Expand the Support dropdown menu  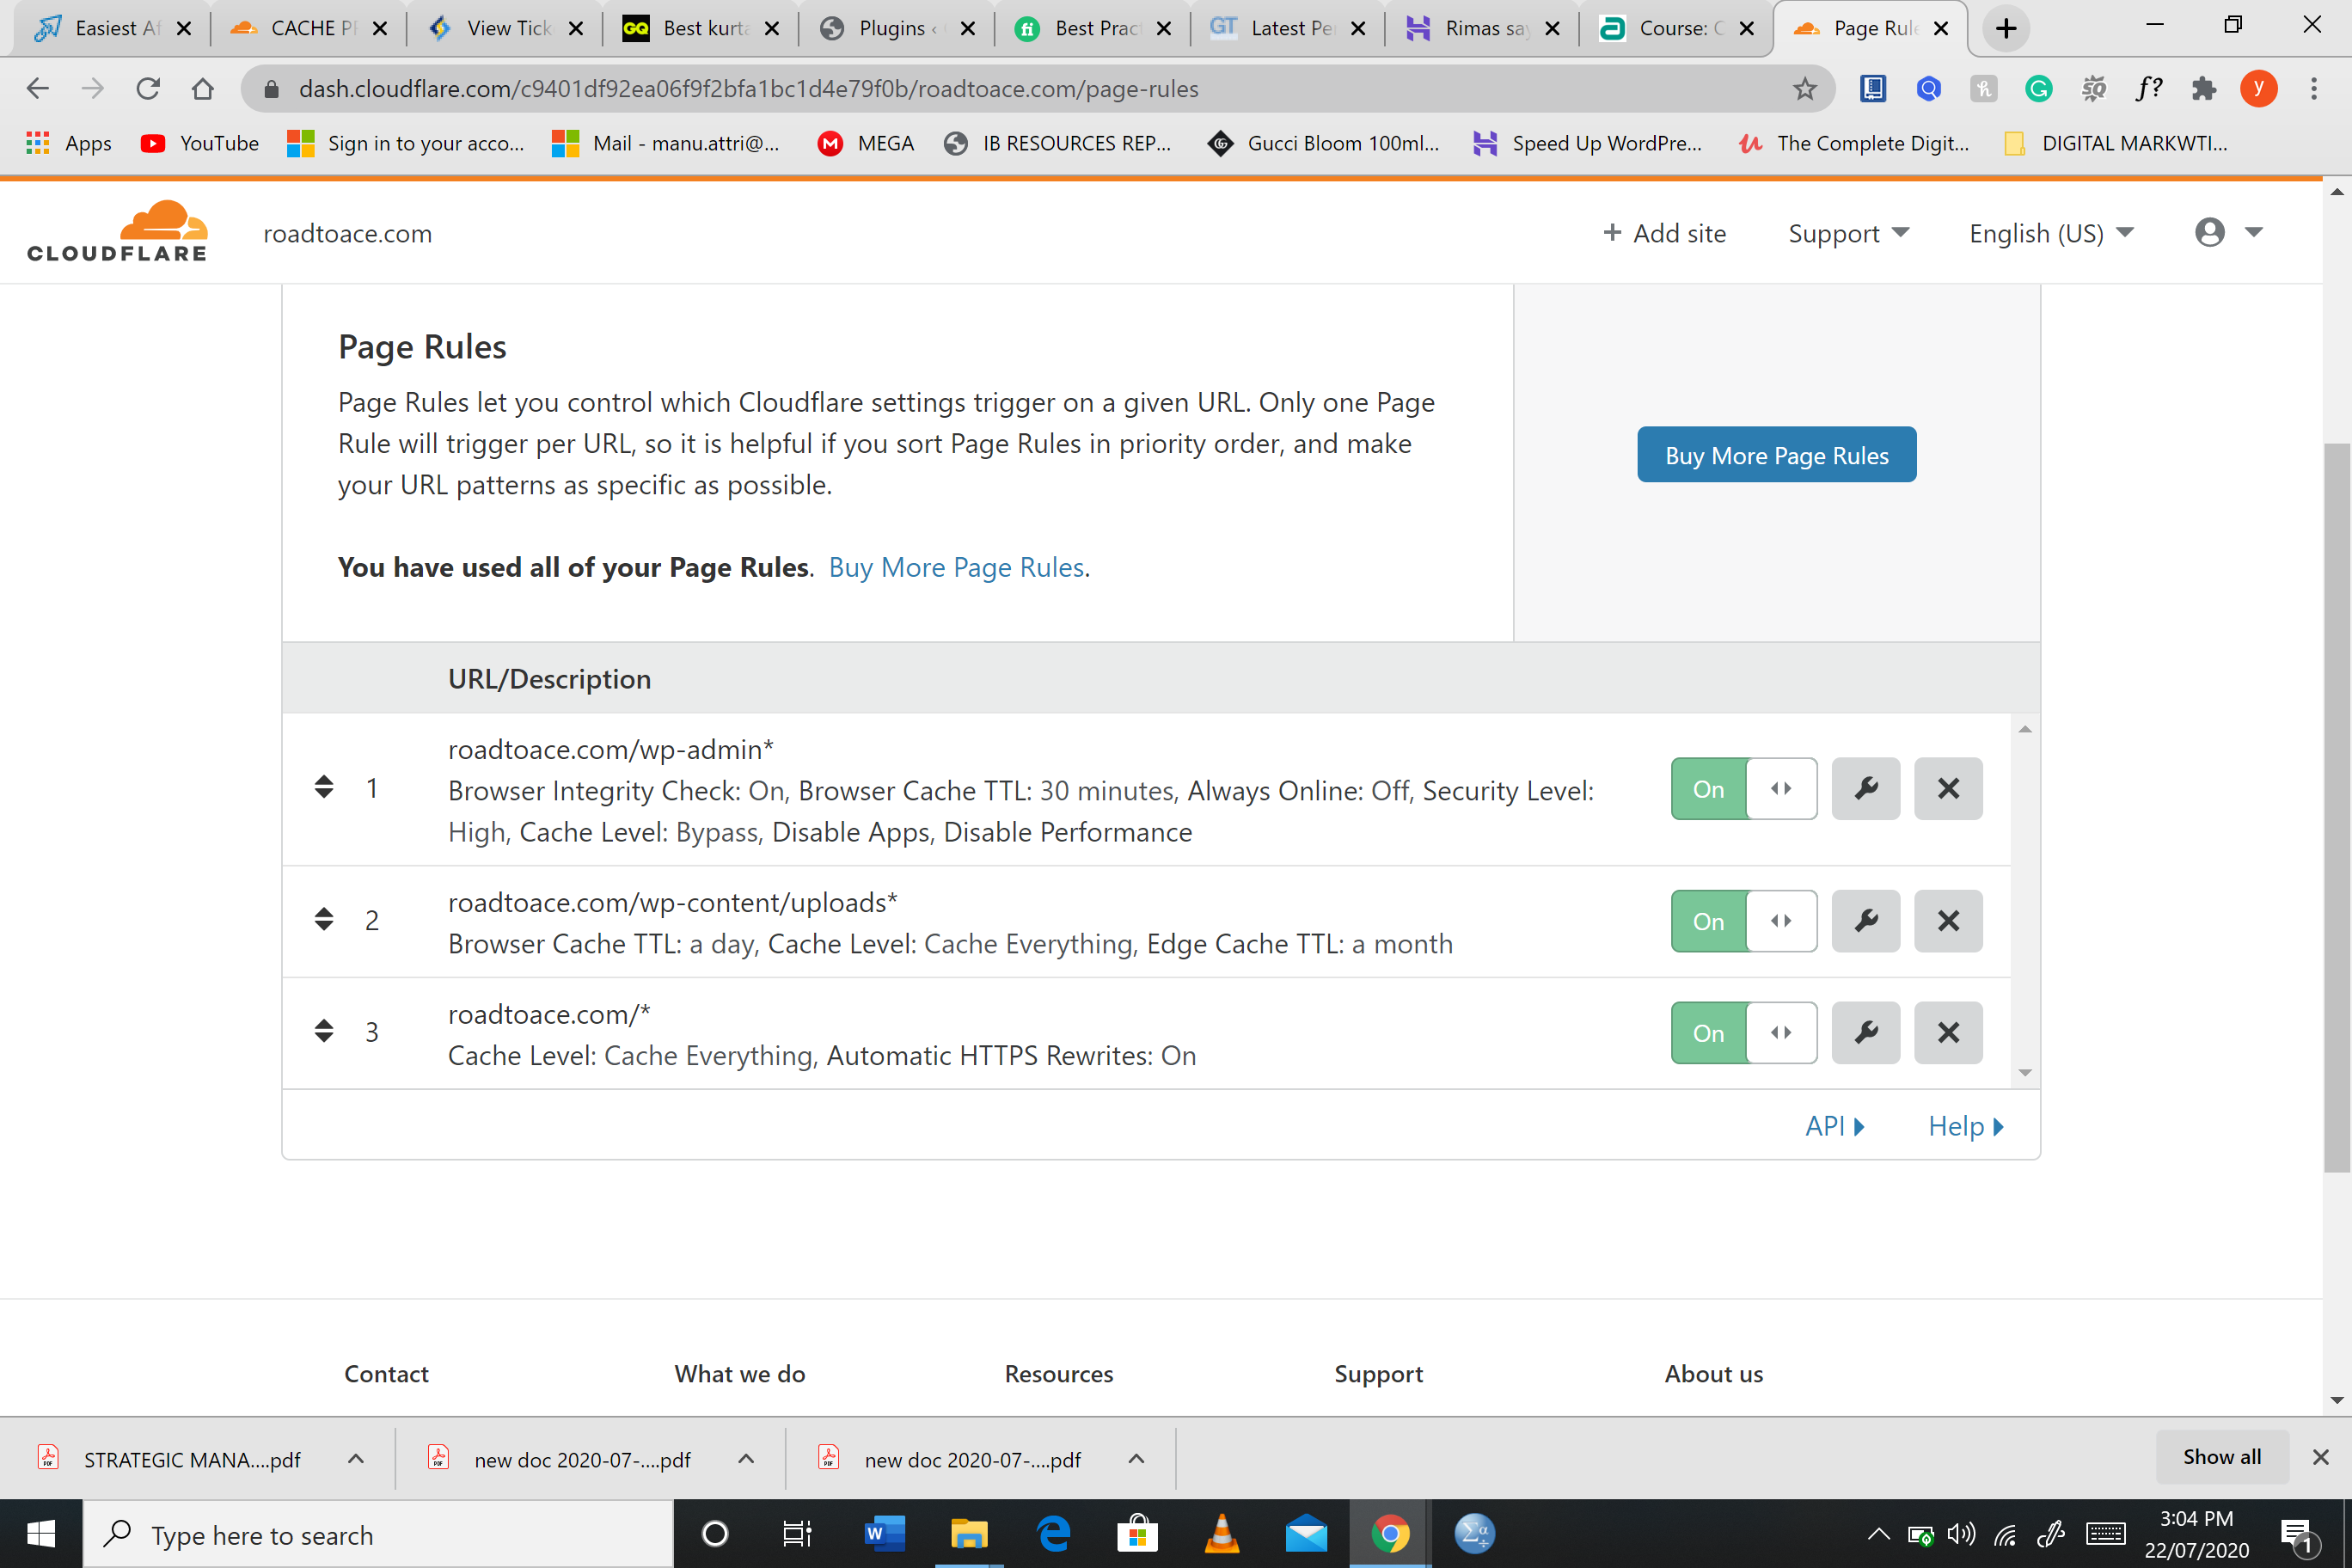1848,233
